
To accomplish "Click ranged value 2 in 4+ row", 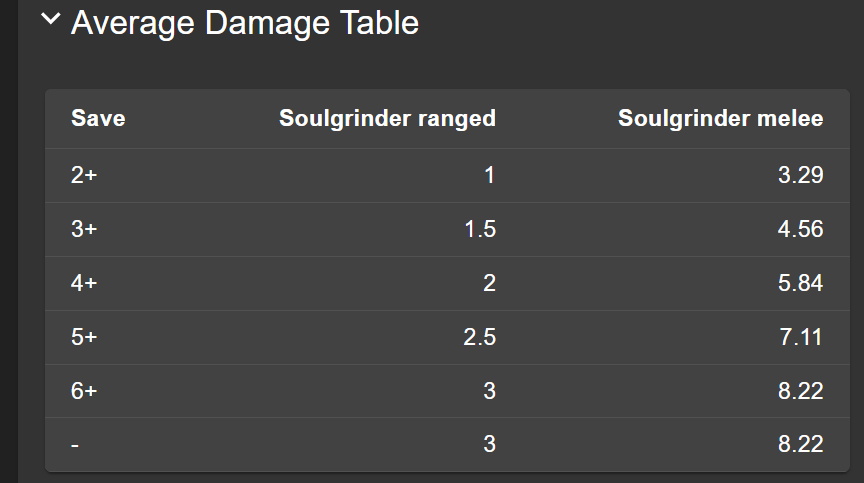I will (x=489, y=283).
